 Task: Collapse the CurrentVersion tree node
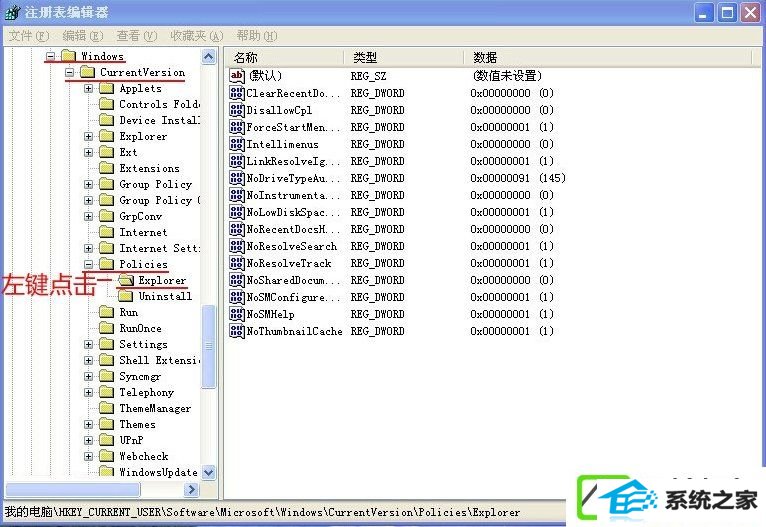[x=70, y=72]
